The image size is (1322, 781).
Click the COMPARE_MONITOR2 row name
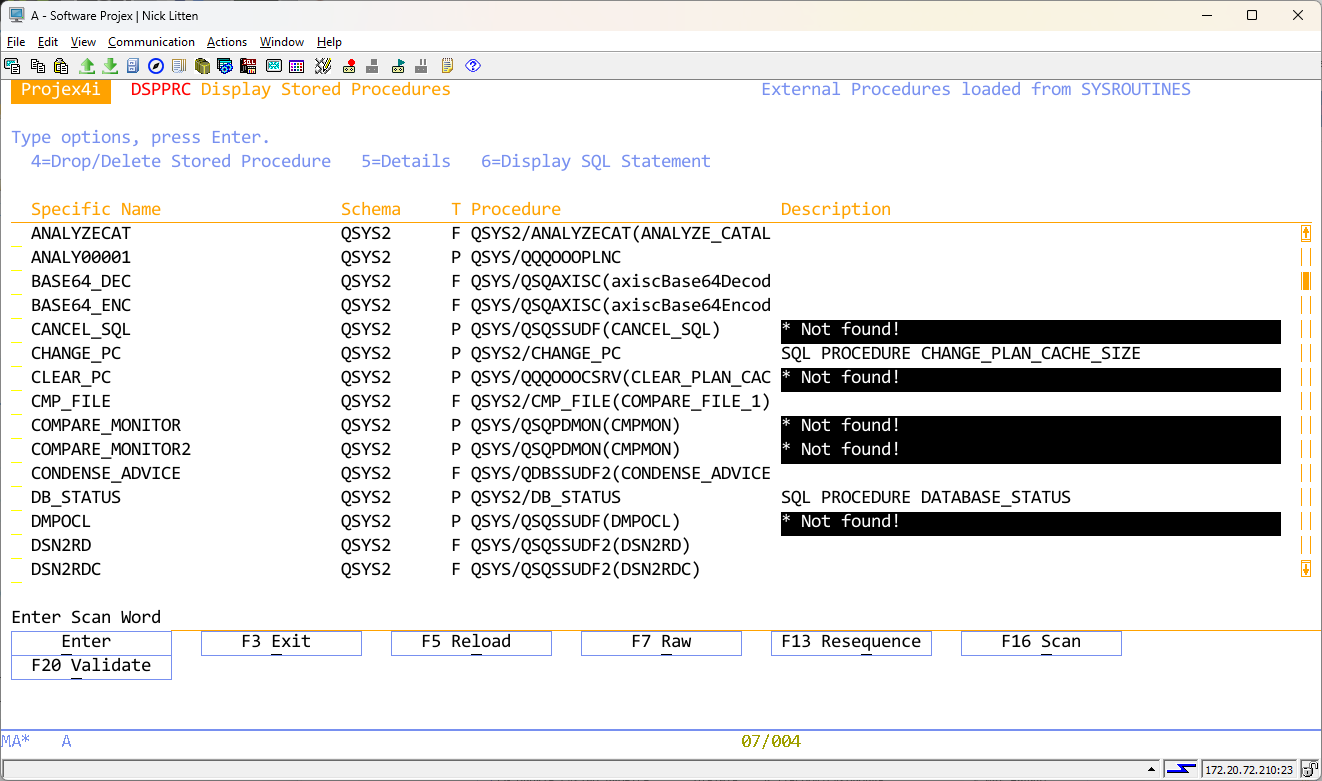click(x=111, y=449)
